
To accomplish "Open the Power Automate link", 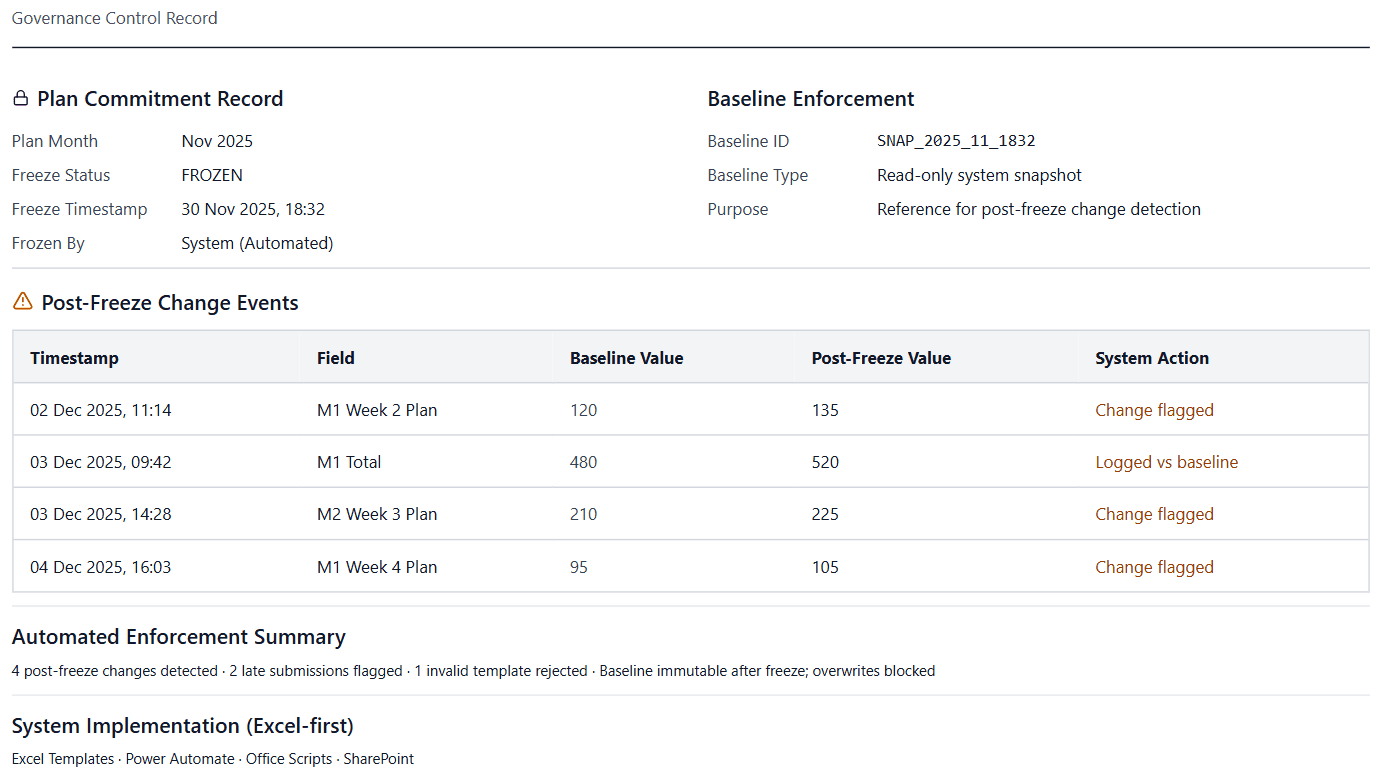I will pyautogui.click(x=179, y=758).
